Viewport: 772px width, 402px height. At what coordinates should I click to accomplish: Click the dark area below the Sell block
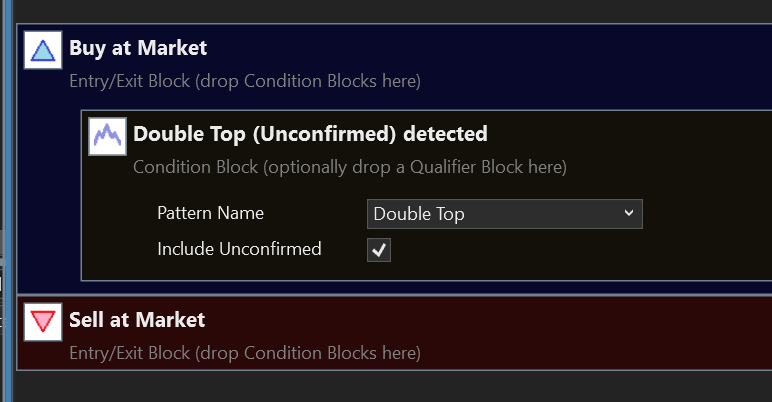(x=400, y=386)
